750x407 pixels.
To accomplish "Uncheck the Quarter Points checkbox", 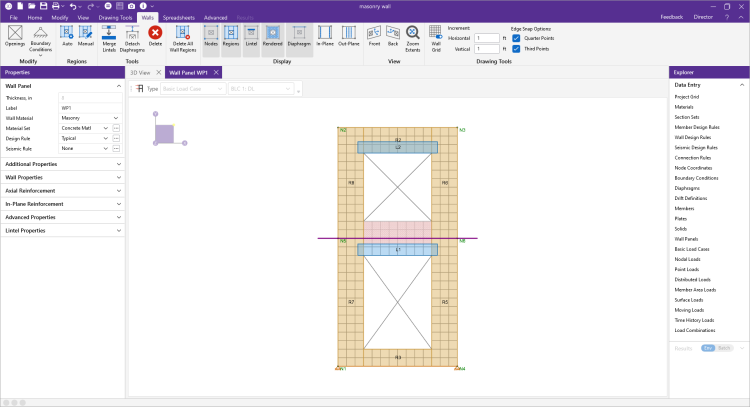I will click(x=516, y=38).
